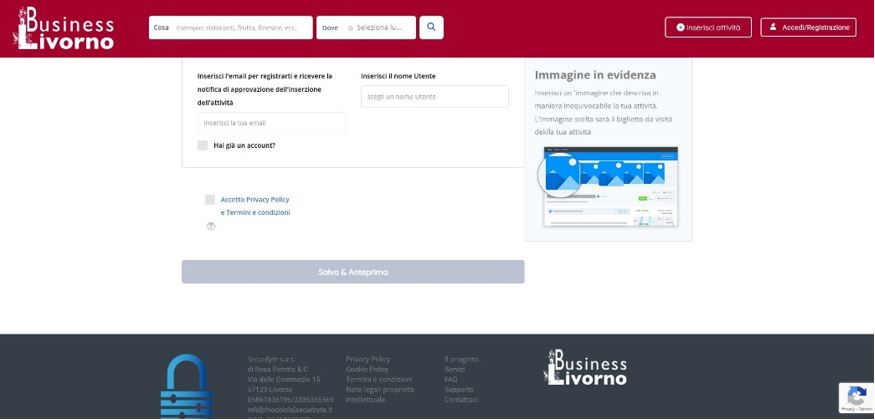Viewport: 875px width, 420px height.
Task: Click the Business Livorno footer logo
Action: pyautogui.click(x=586, y=368)
